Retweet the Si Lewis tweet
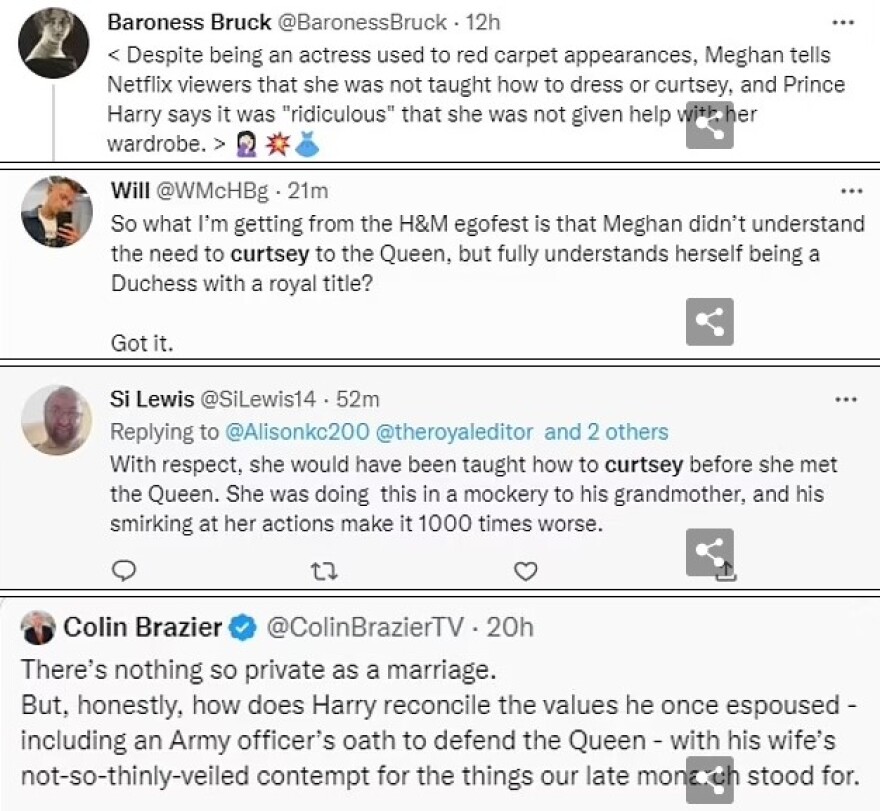The image size is (880, 811). [x=324, y=571]
